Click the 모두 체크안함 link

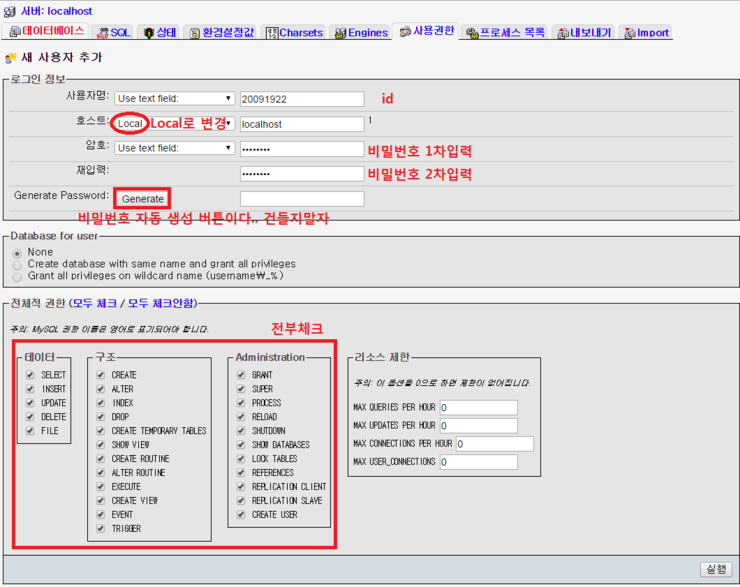pos(161,303)
